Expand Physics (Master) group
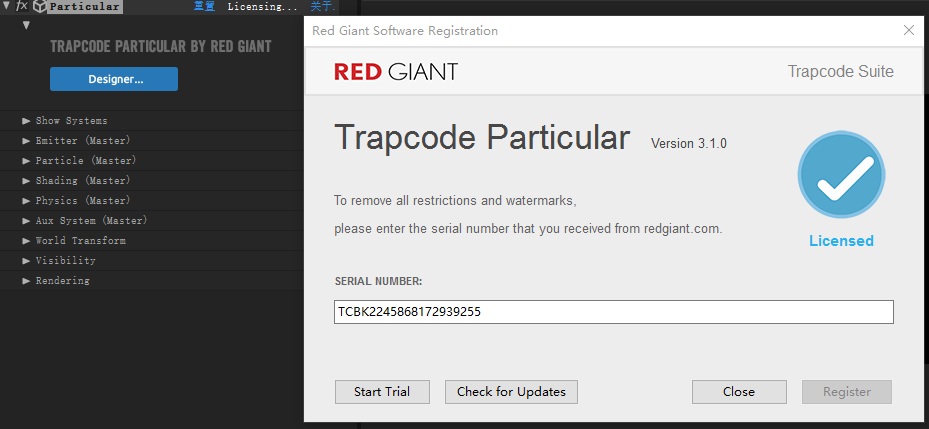Viewport: 929px width, 429px height. [26, 201]
